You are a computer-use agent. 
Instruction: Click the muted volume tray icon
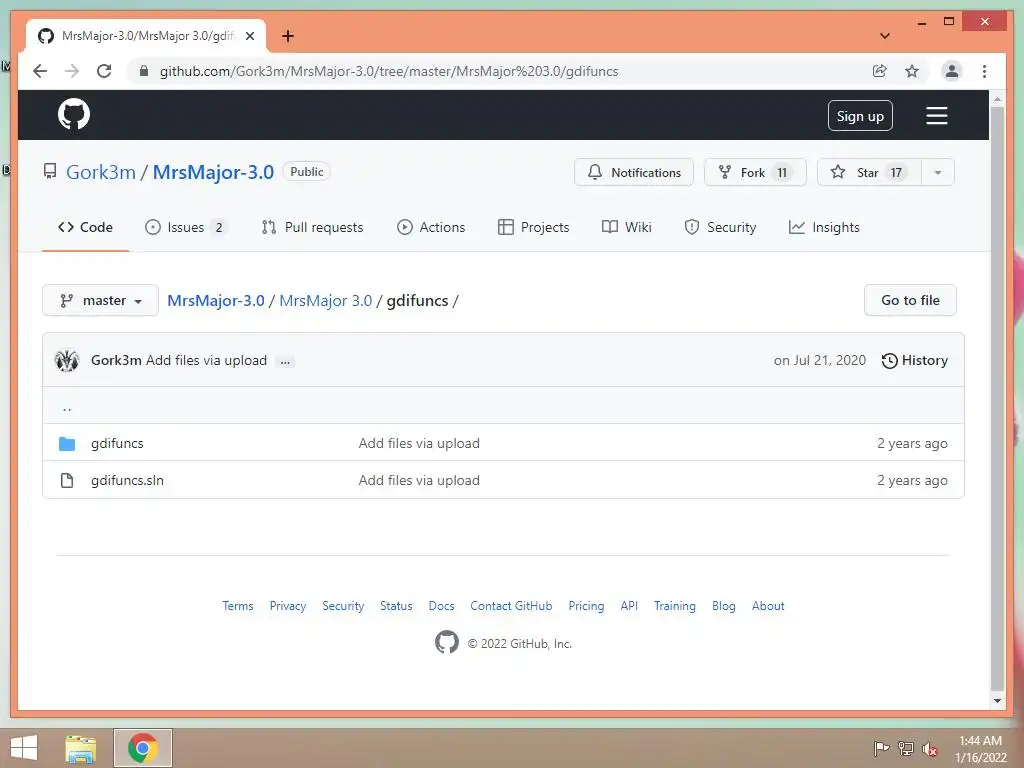click(930, 748)
